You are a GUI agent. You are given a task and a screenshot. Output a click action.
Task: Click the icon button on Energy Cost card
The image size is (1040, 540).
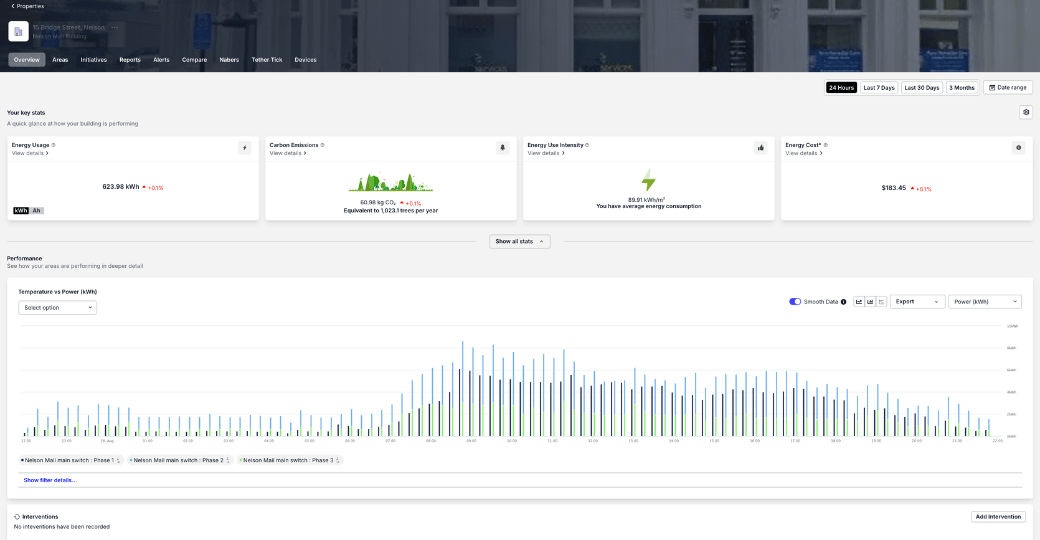(x=1019, y=147)
